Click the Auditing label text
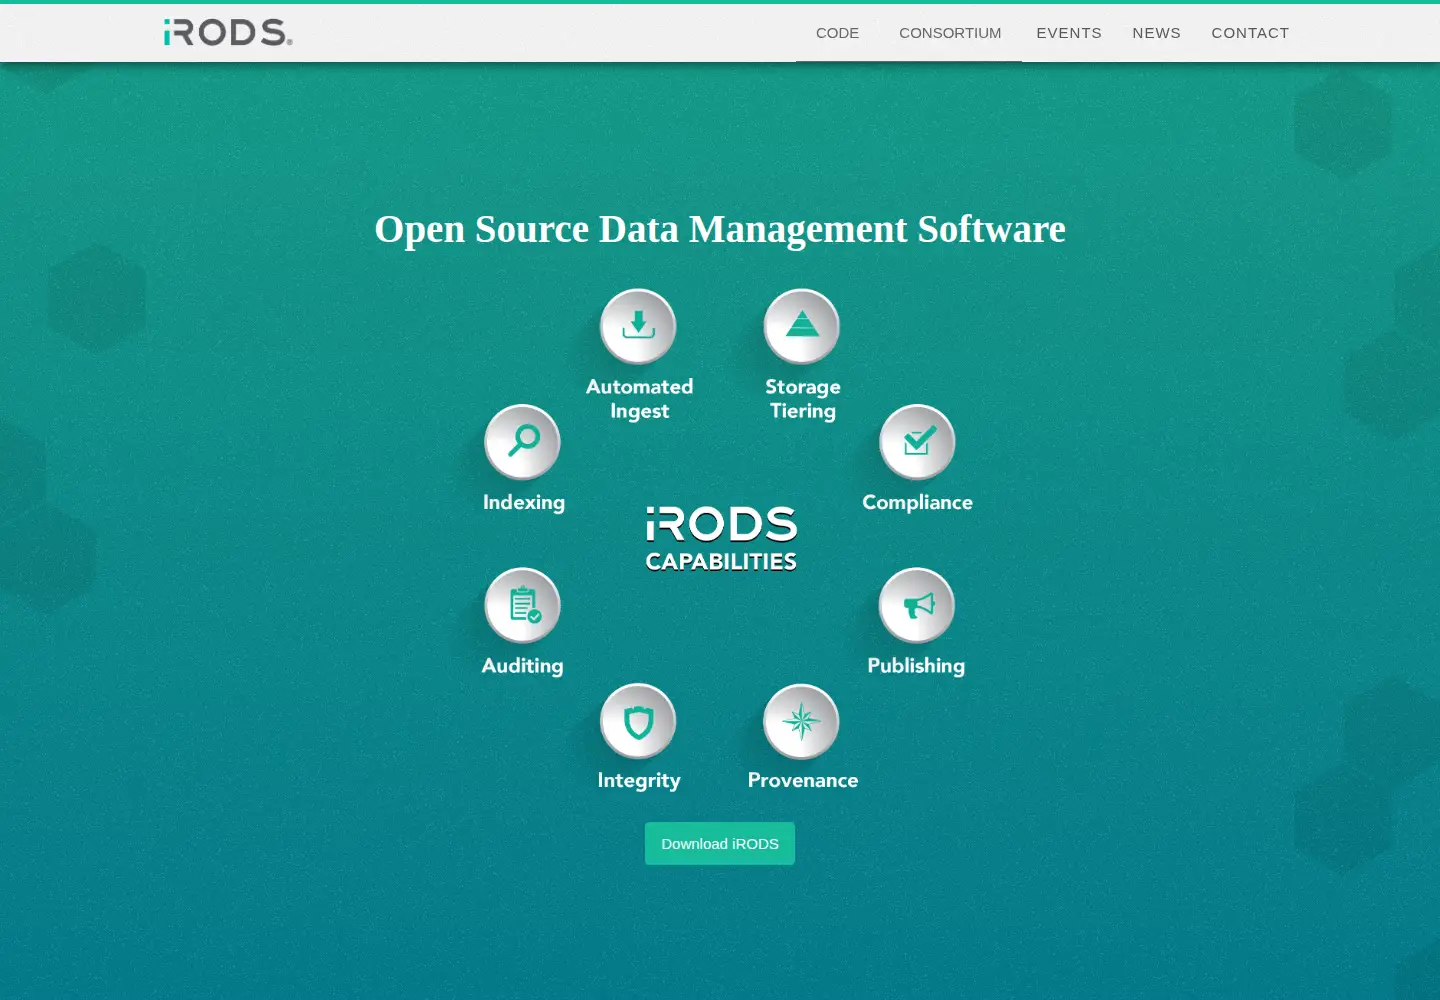The height and width of the screenshot is (1000, 1440). [x=523, y=666]
